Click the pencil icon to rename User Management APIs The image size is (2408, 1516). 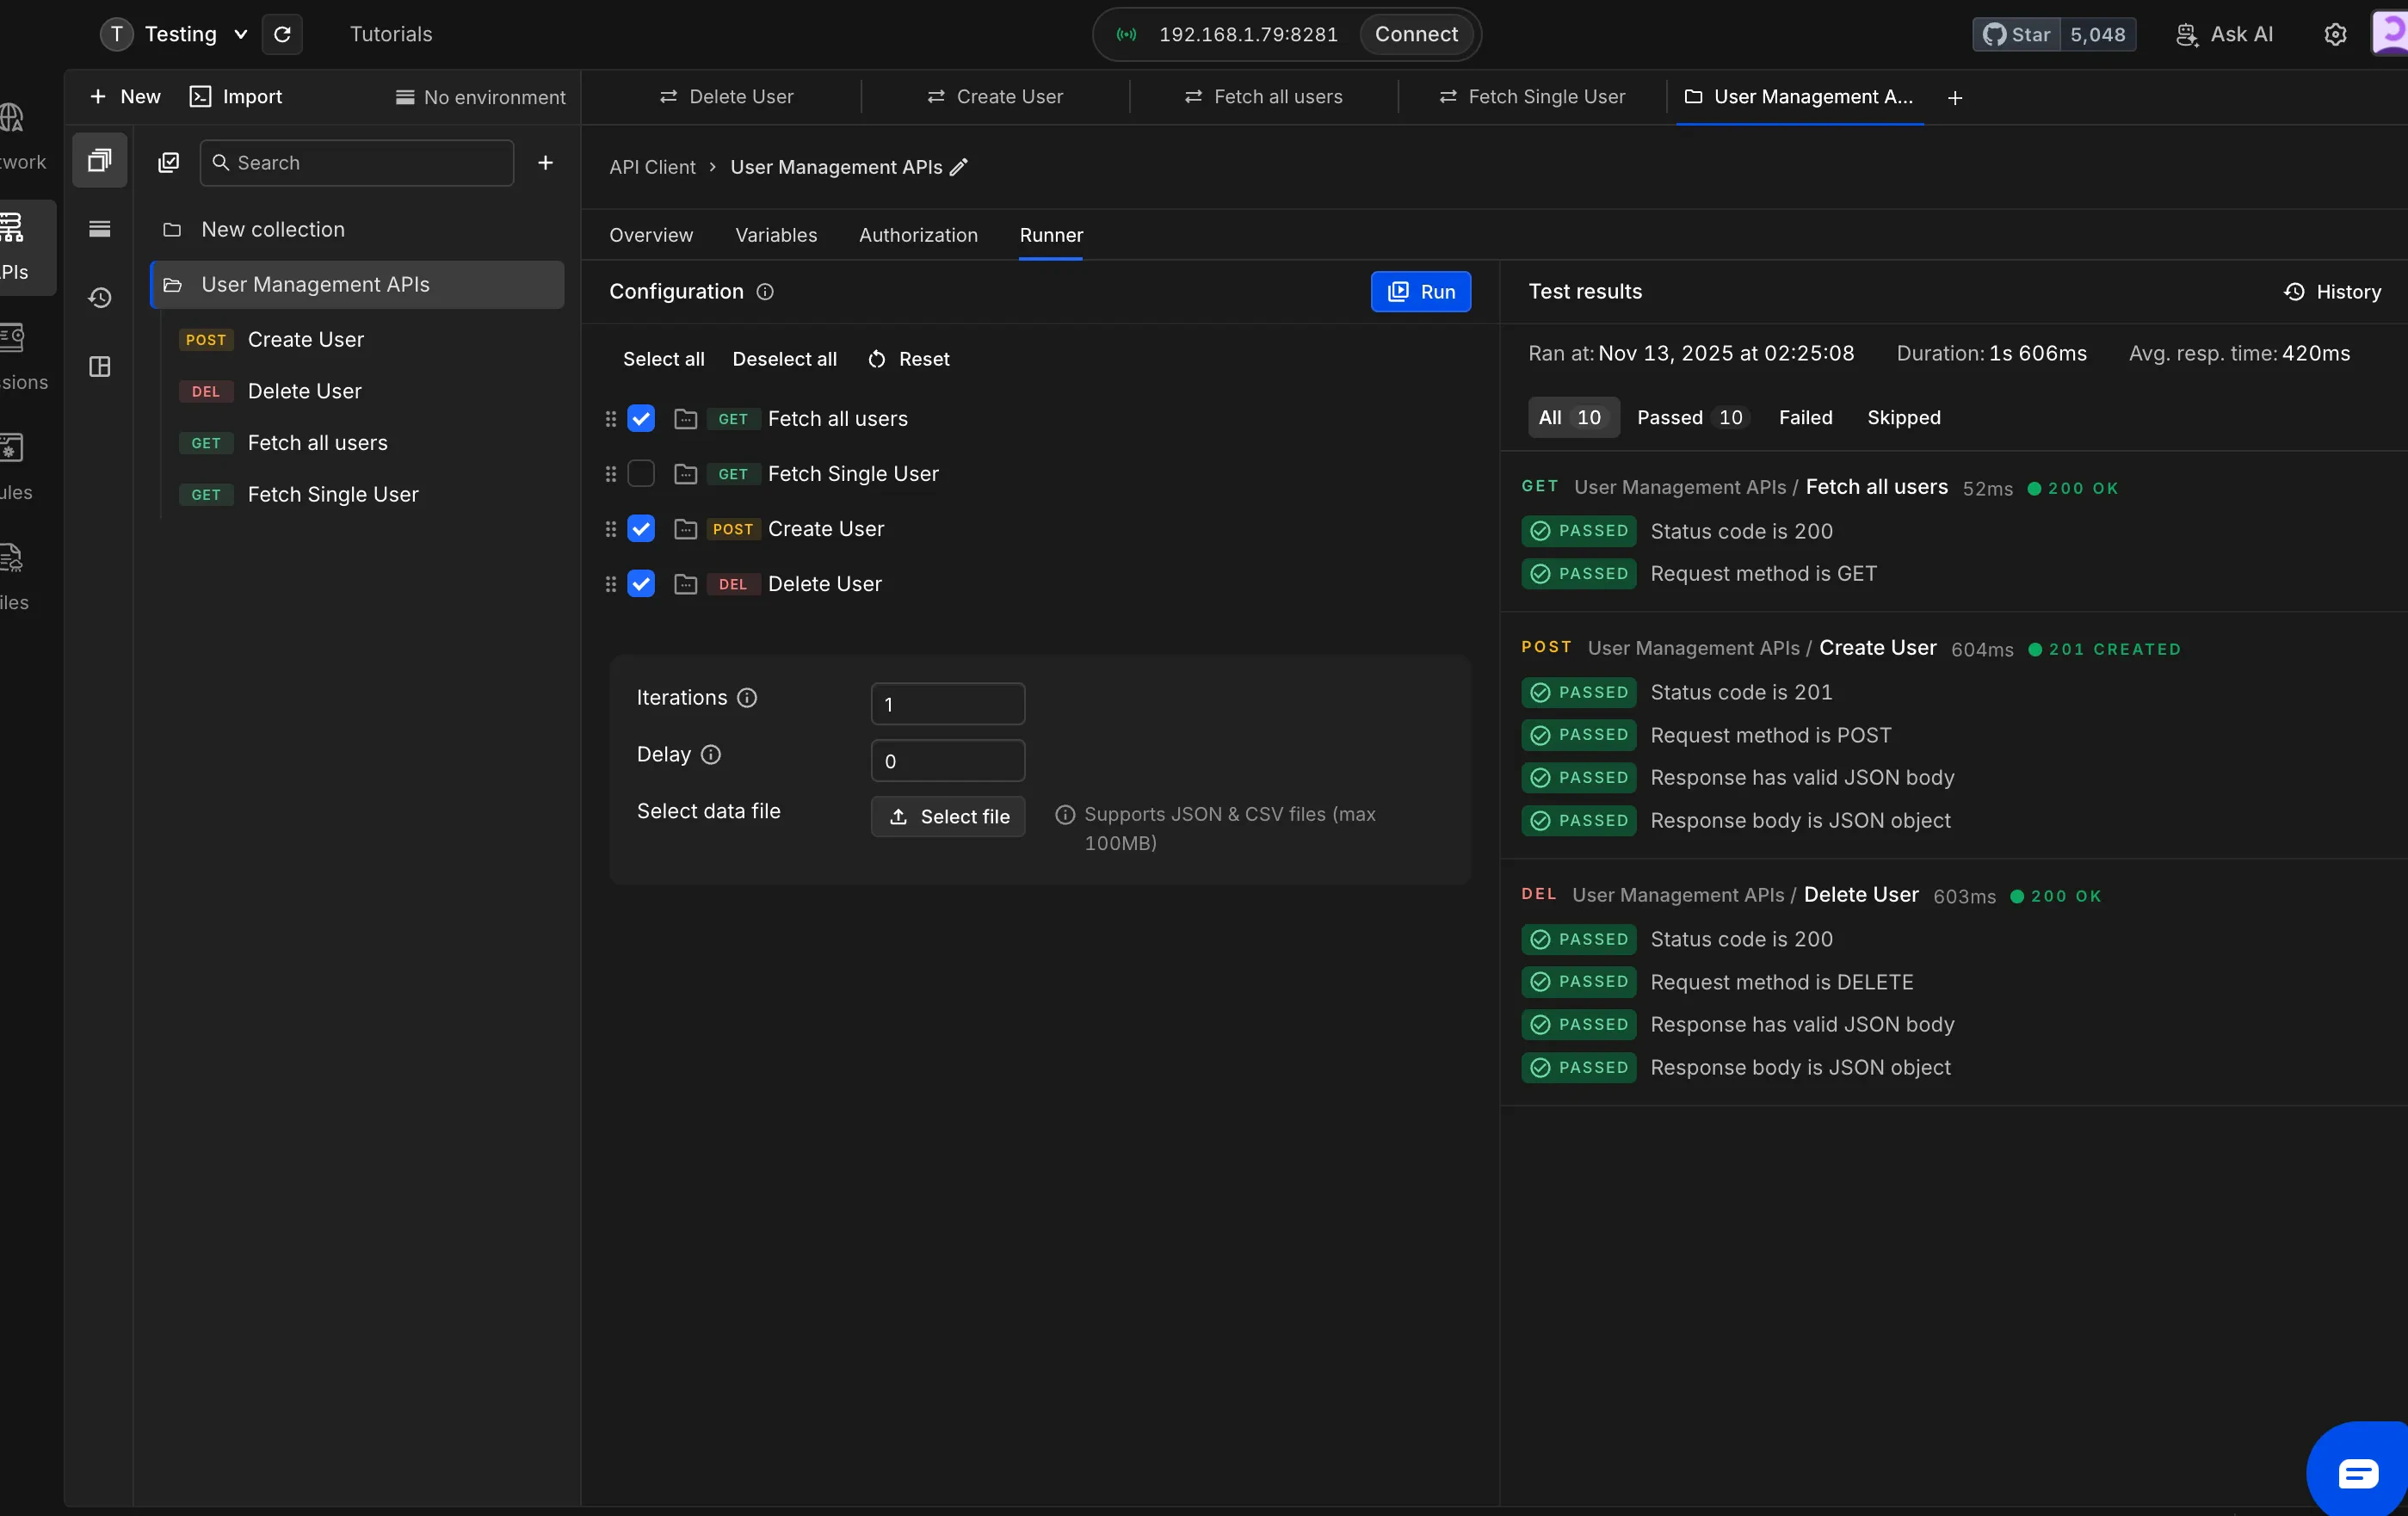[958, 167]
